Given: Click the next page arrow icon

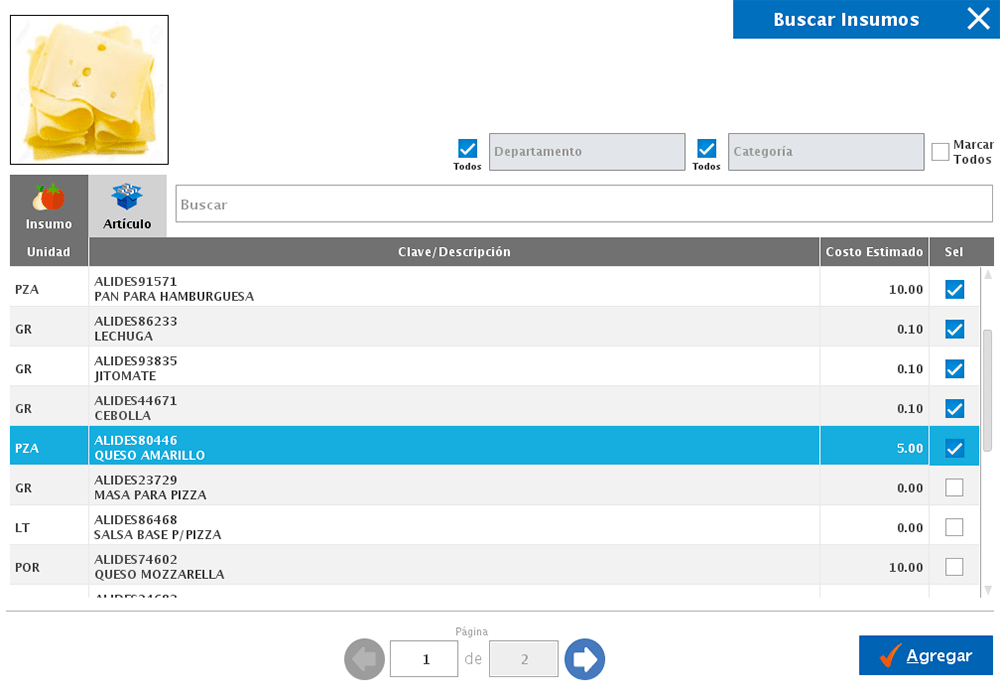Looking at the screenshot, I should click(x=585, y=659).
